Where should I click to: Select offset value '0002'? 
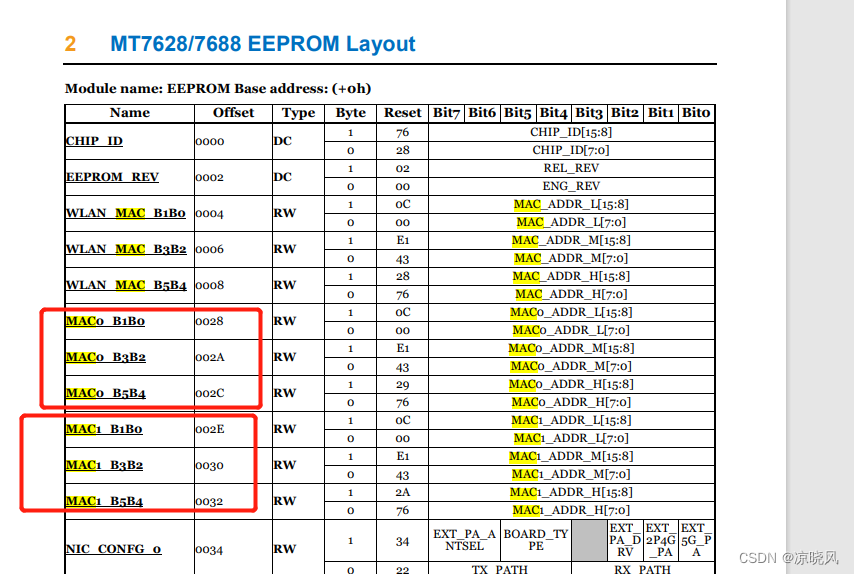[x=210, y=178]
